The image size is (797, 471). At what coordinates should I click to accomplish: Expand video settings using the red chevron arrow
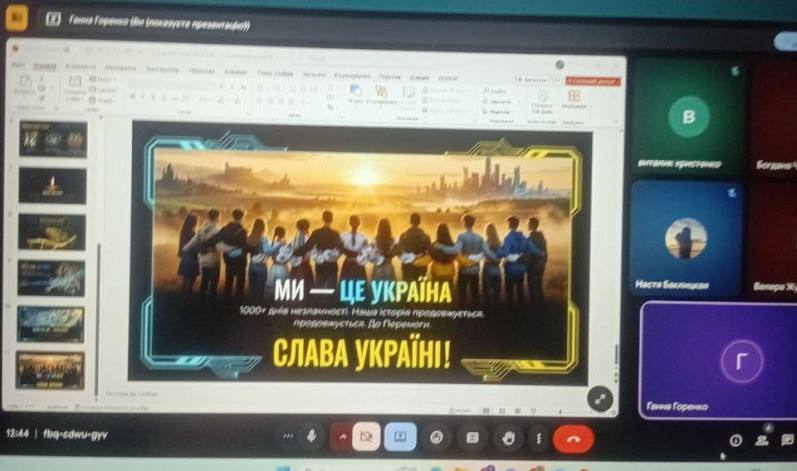(342, 436)
